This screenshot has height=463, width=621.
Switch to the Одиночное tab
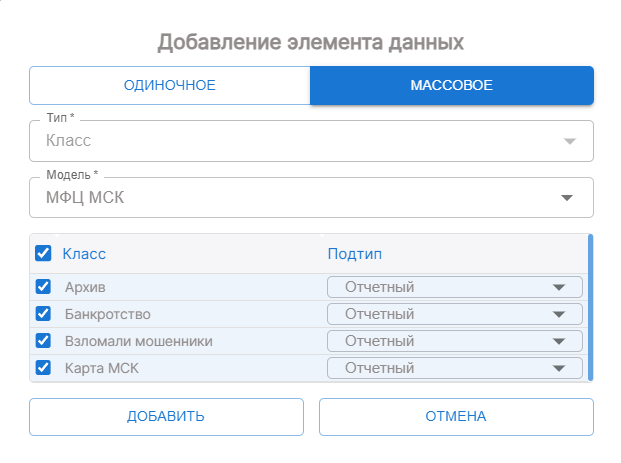[x=169, y=85]
